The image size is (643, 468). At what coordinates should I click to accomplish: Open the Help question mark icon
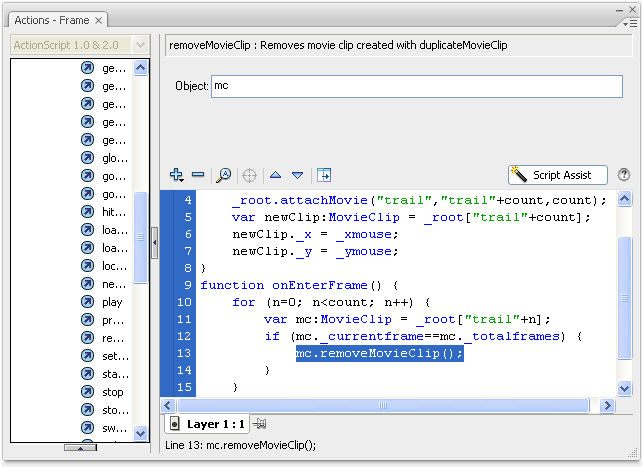point(625,175)
